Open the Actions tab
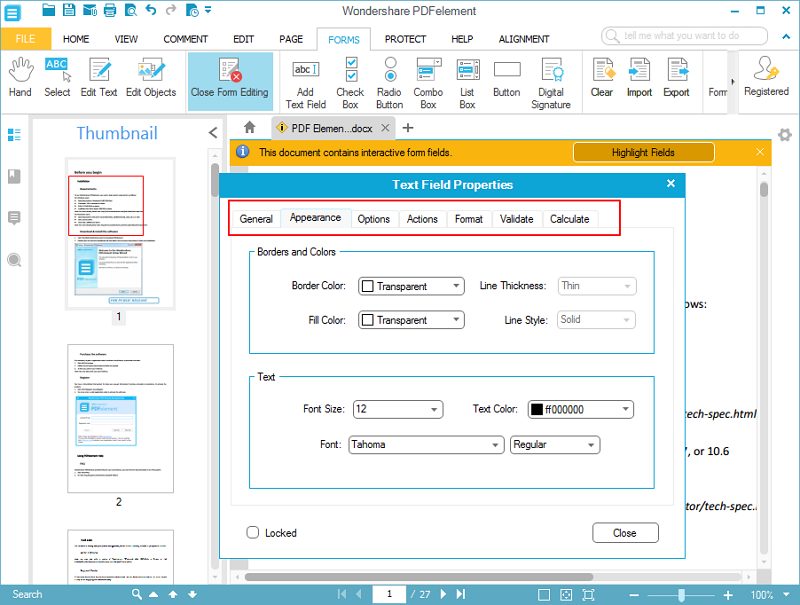This screenshot has width=800, height=605. tap(422, 219)
